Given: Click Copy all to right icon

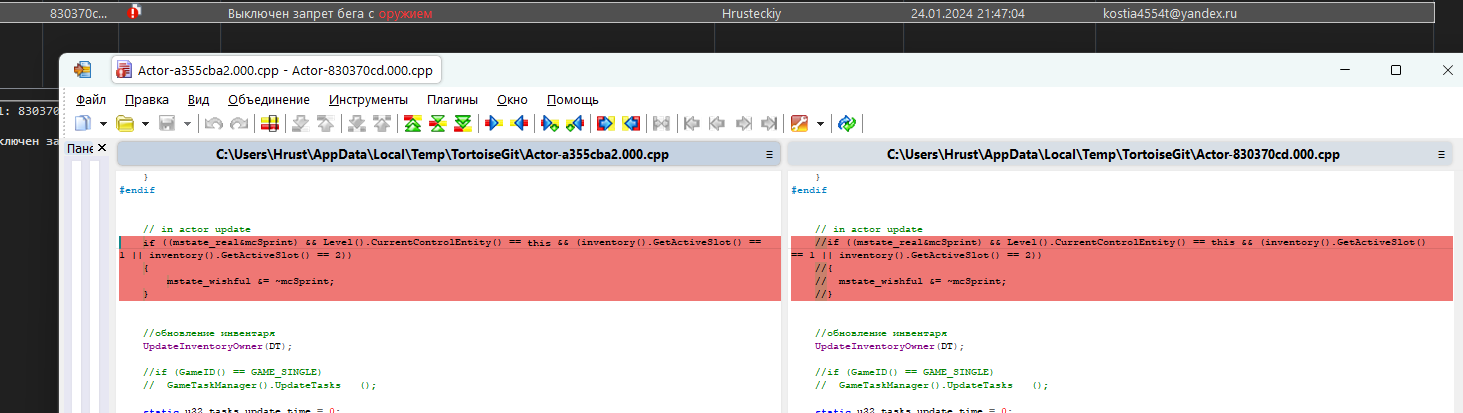Looking at the screenshot, I should point(605,123).
